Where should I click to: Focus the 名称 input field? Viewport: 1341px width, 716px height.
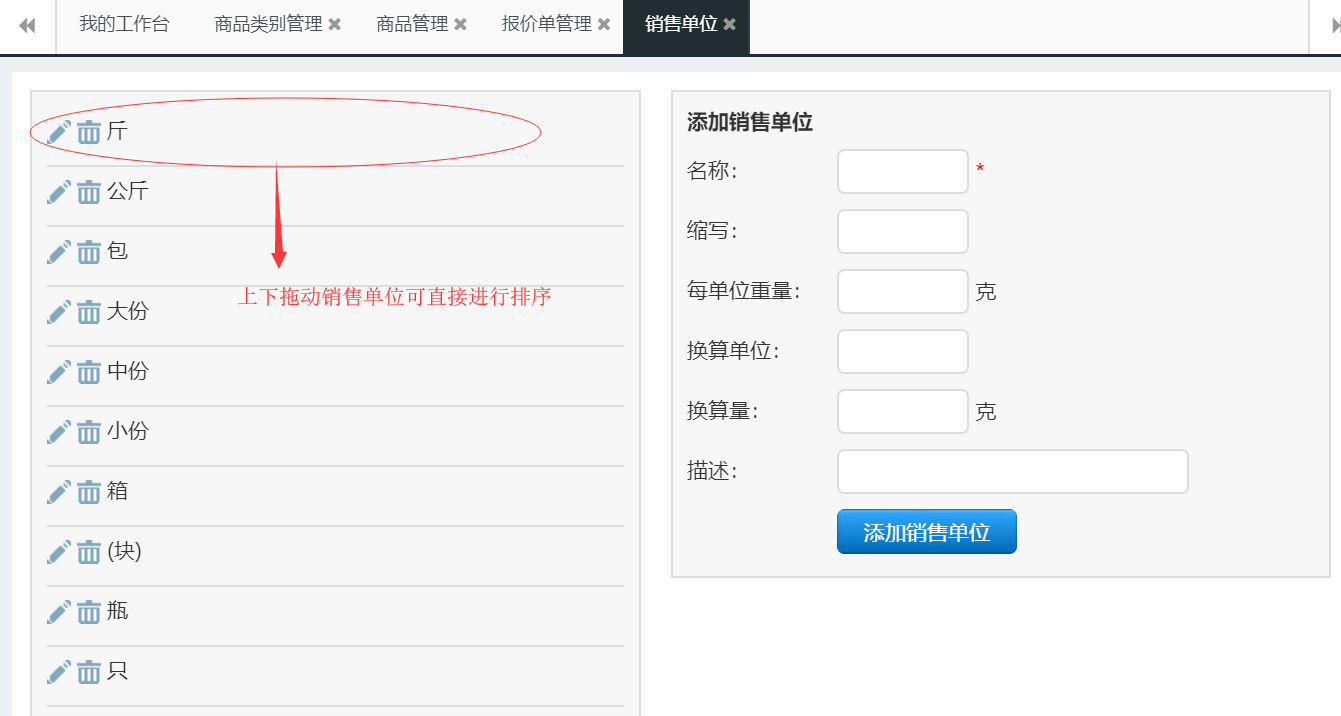[902, 171]
